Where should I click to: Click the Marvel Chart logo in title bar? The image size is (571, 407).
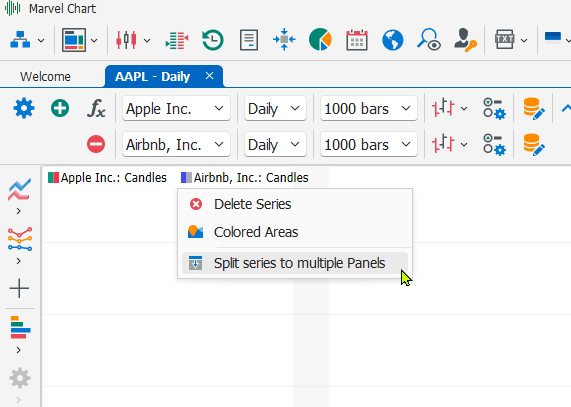click(x=13, y=8)
